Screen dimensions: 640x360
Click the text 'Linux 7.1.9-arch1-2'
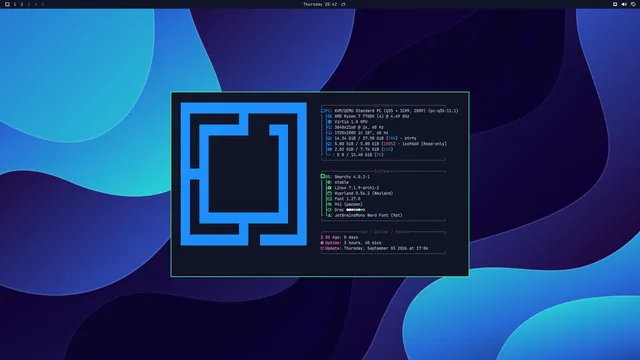(x=357, y=188)
